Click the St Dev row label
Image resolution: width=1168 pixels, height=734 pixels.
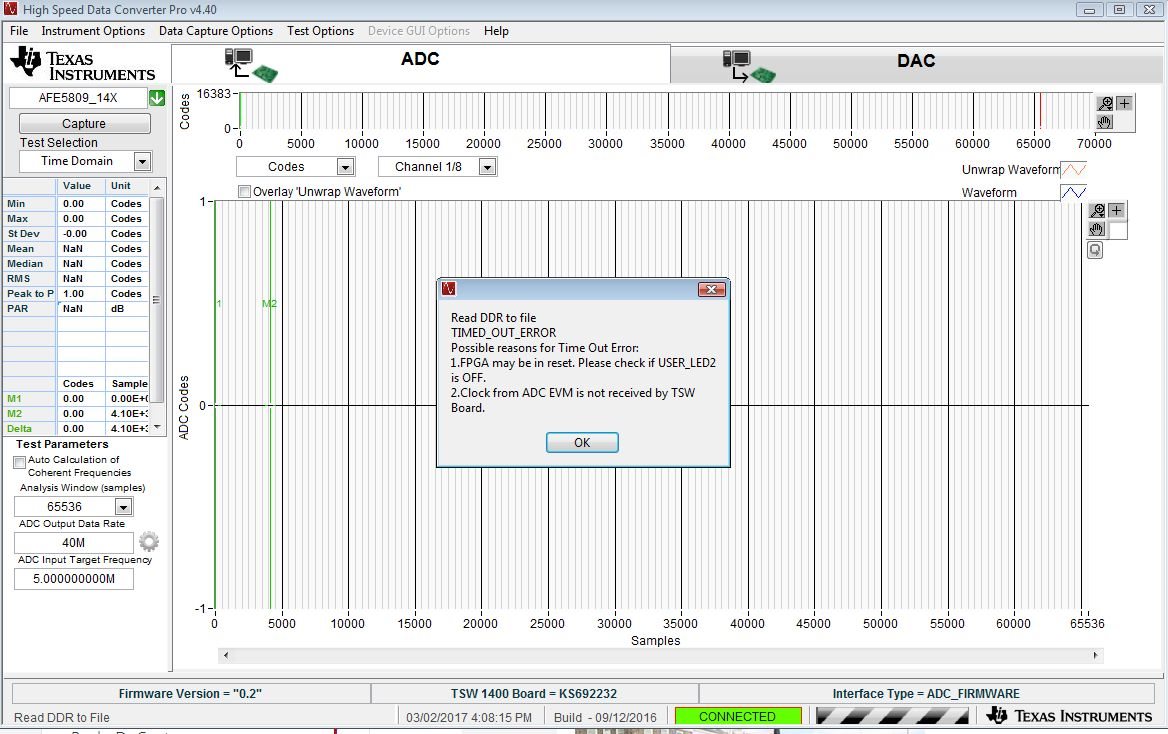tap(23, 233)
